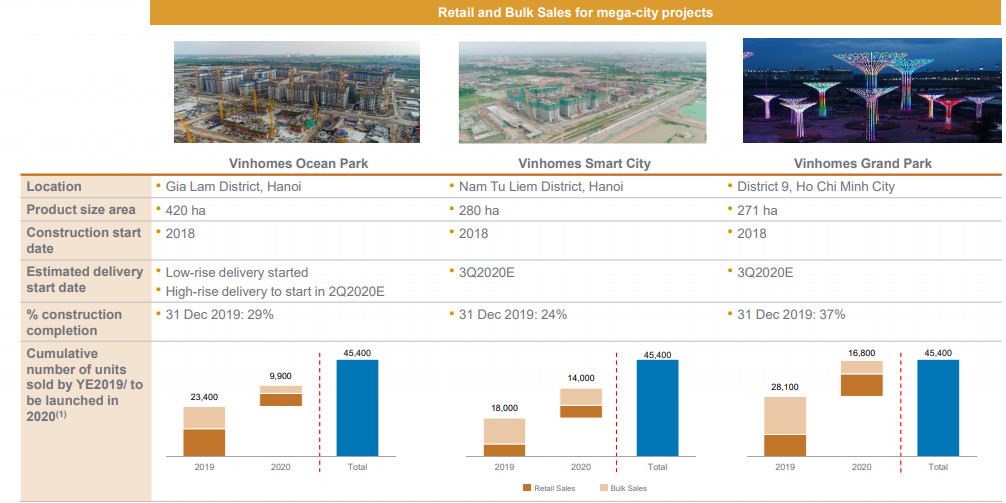Click the 31 Dec 2019: 37% entry
The width and height of the screenshot is (1006, 503).
[791, 315]
